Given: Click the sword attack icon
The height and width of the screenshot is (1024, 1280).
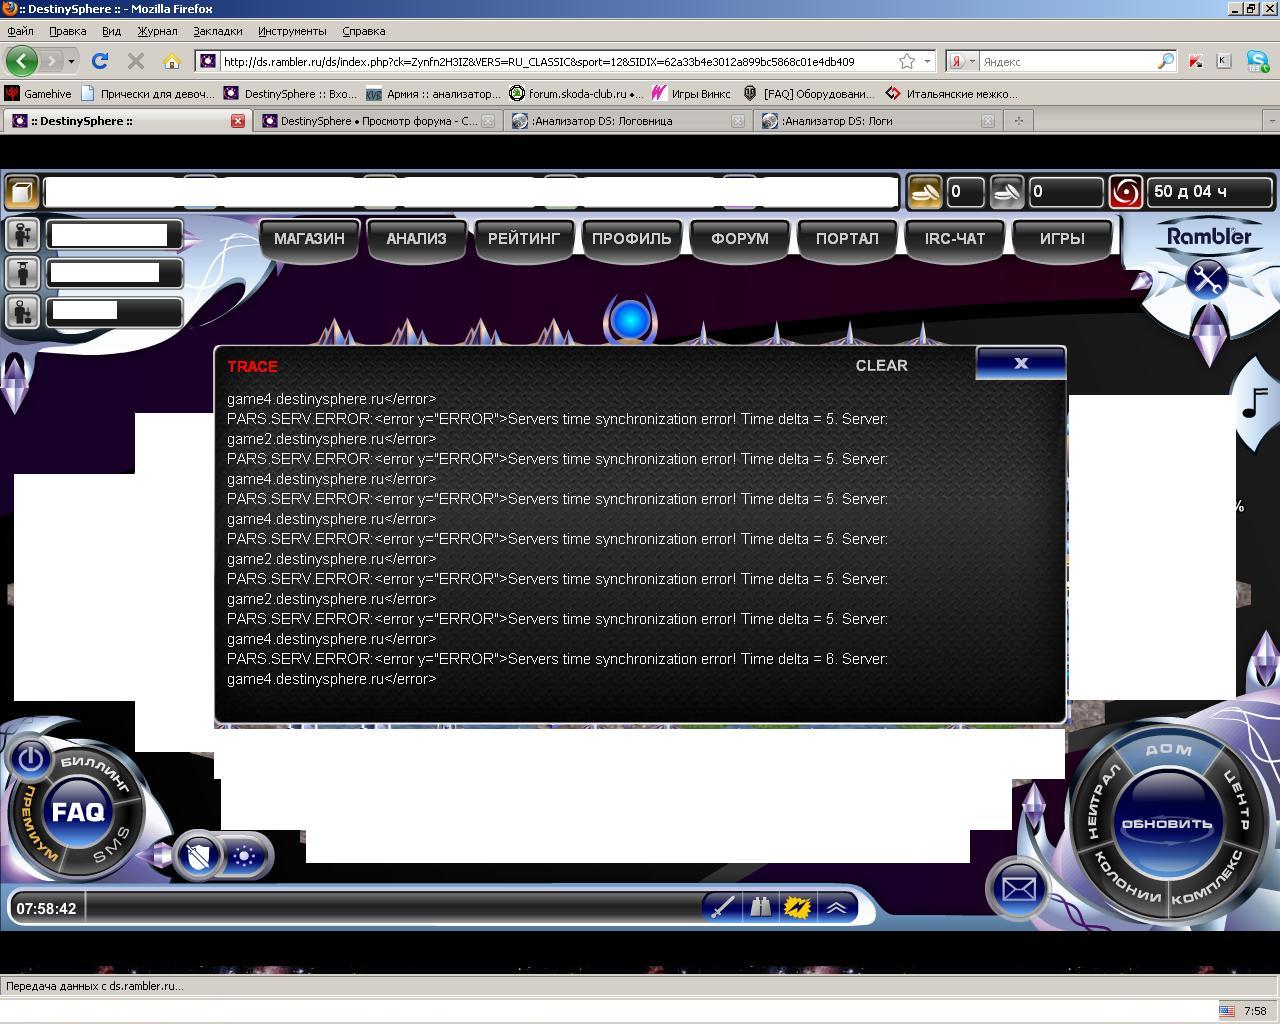Looking at the screenshot, I should click(x=722, y=907).
